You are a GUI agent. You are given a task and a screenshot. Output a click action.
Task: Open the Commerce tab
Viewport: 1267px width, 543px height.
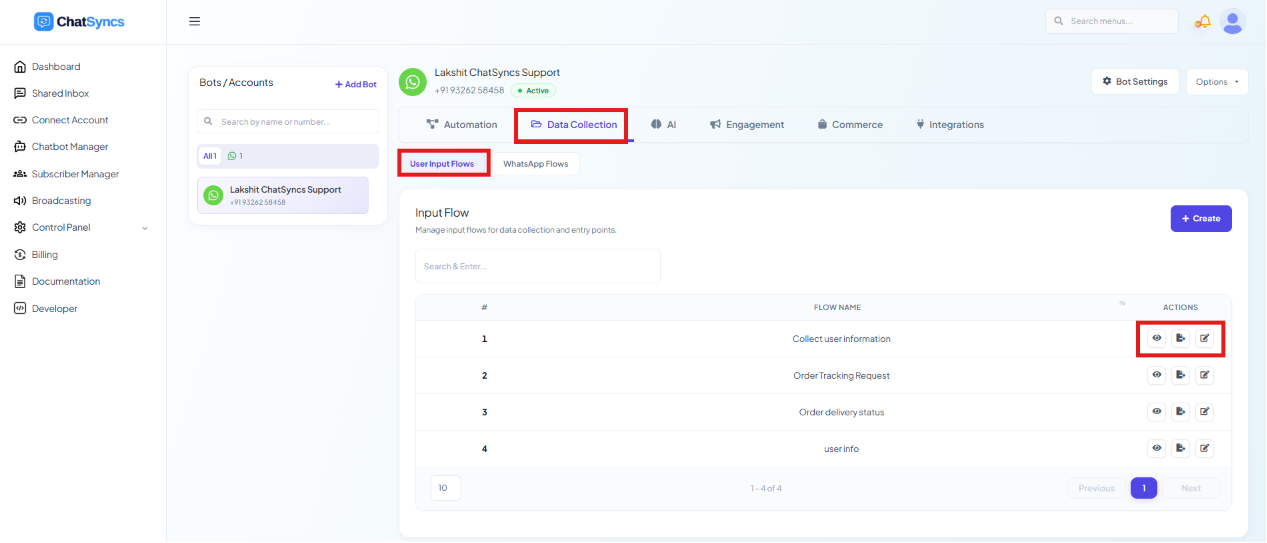850,125
